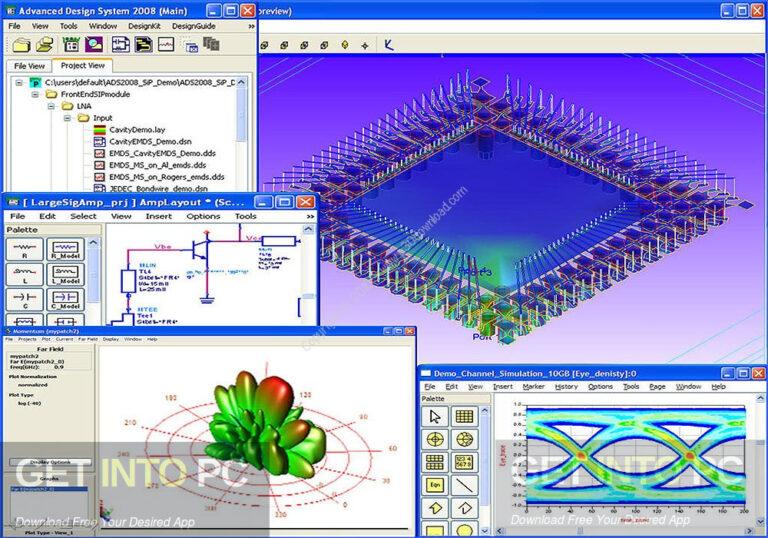Viewport: 768px width, 538px height.
Task: Expand the ADS Main menu bar overflow chevron
Action: coord(251,26)
